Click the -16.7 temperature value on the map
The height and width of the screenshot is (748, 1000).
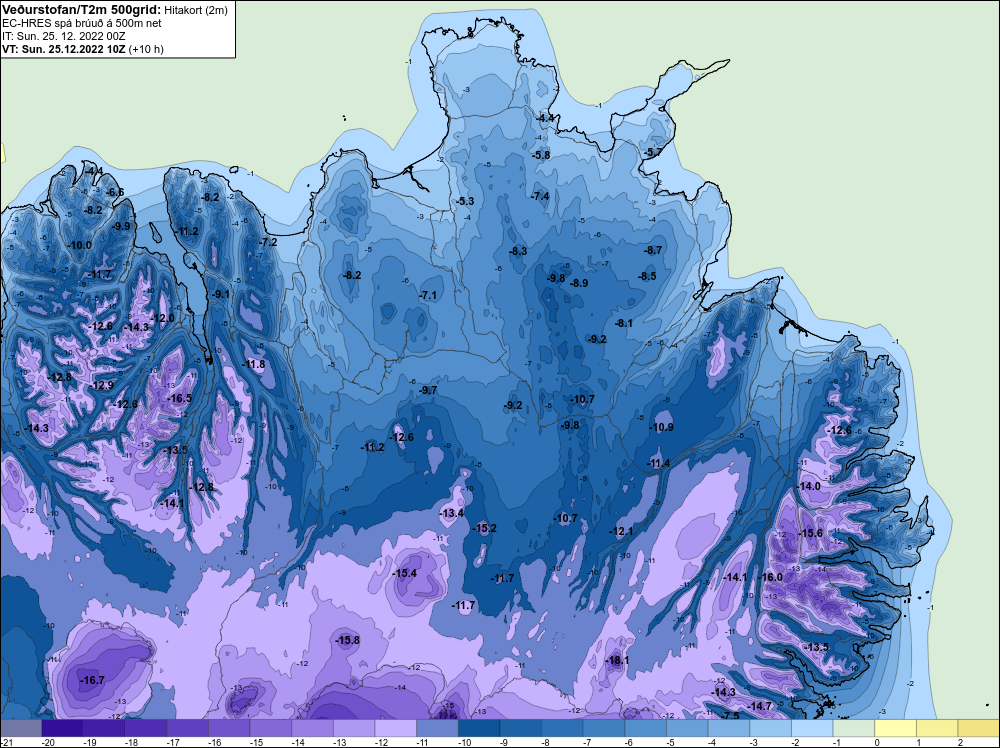(92, 680)
